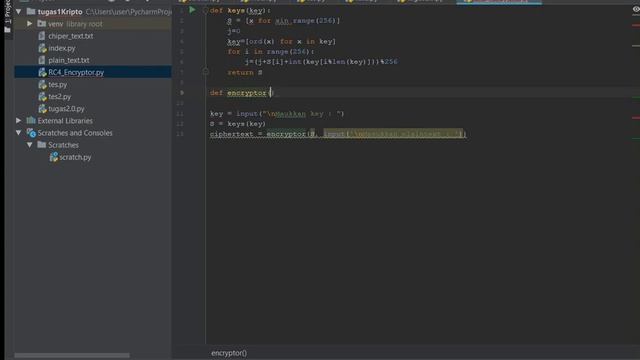
Task: Expand External Libraries node
Action: (x=19, y=120)
